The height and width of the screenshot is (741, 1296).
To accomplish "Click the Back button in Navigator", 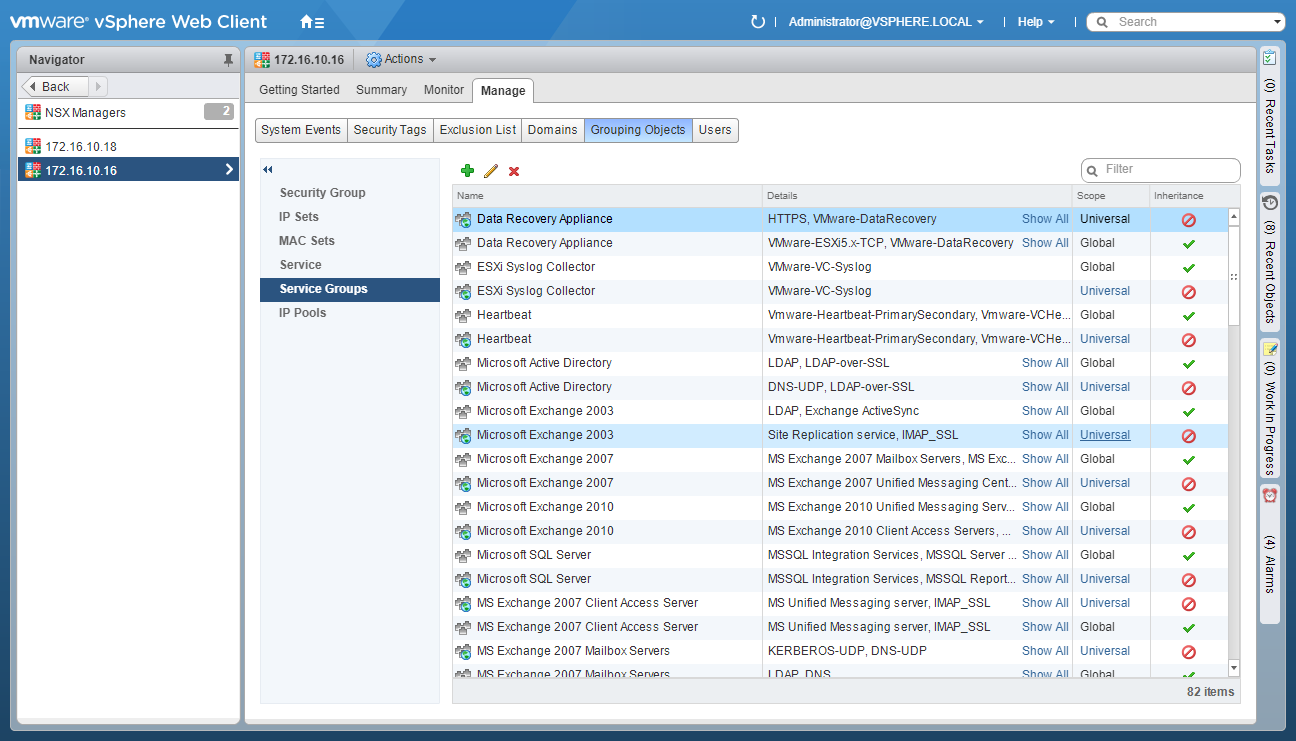I will (x=55, y=87).
